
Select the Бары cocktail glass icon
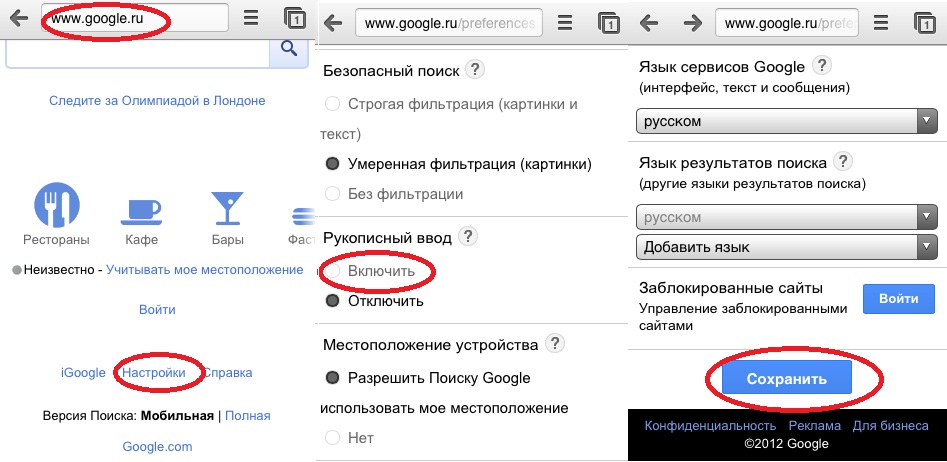click(227, 209)
